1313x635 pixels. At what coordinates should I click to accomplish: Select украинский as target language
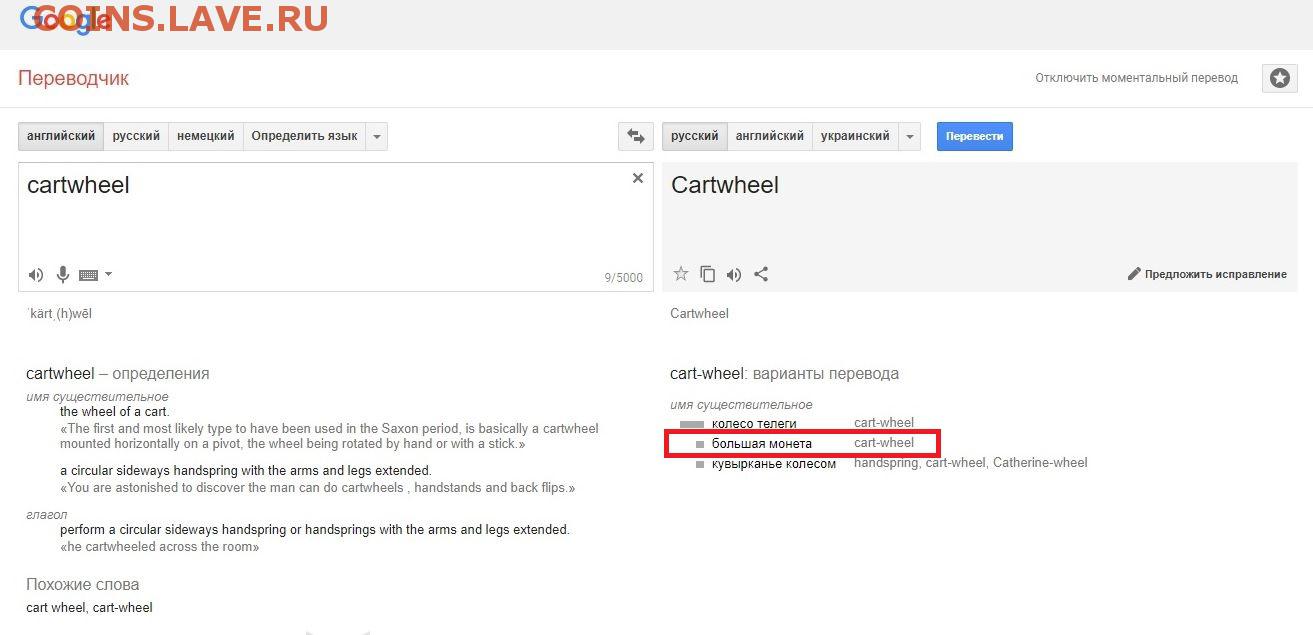coord(855,136)
